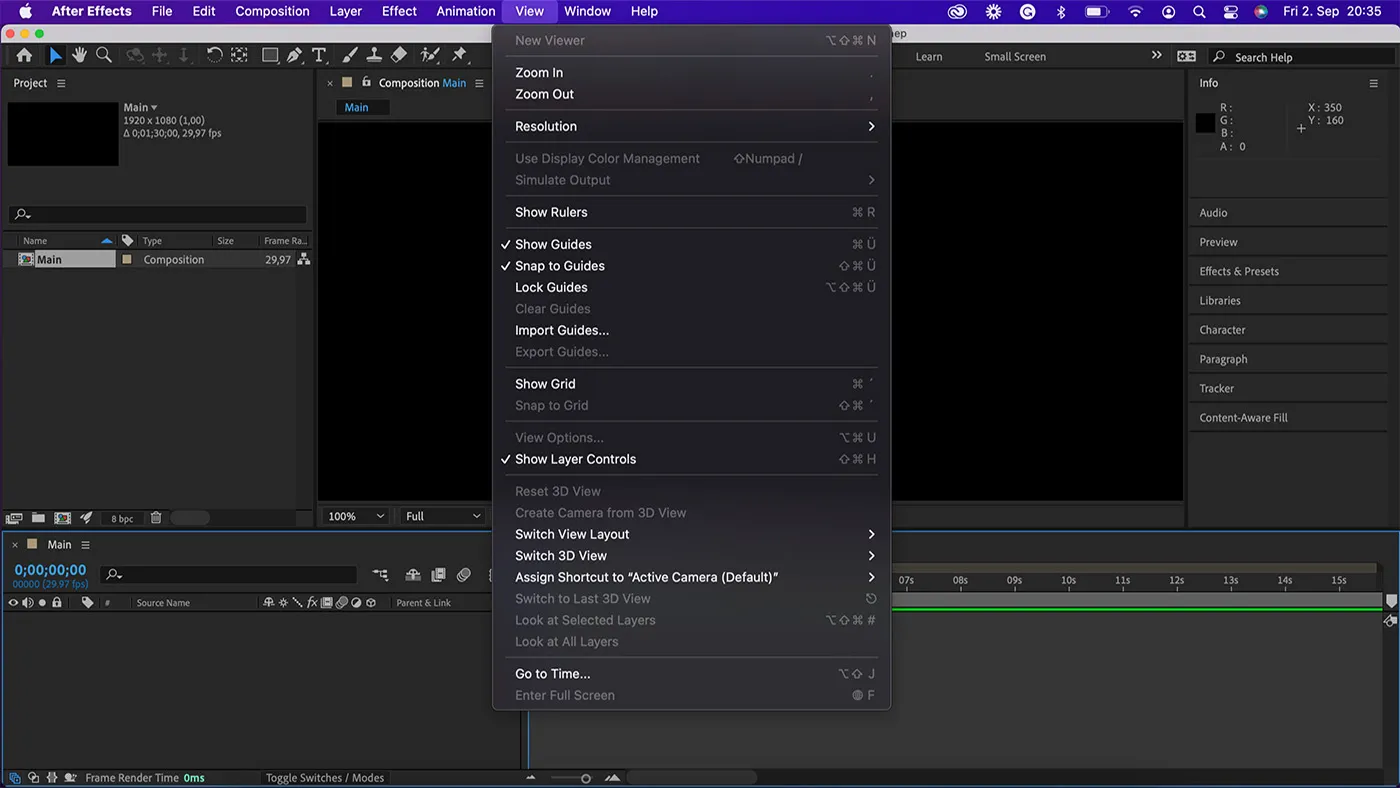Click the Home tool icon
This screenshot has height=788, width=1400.
(24, 55)
